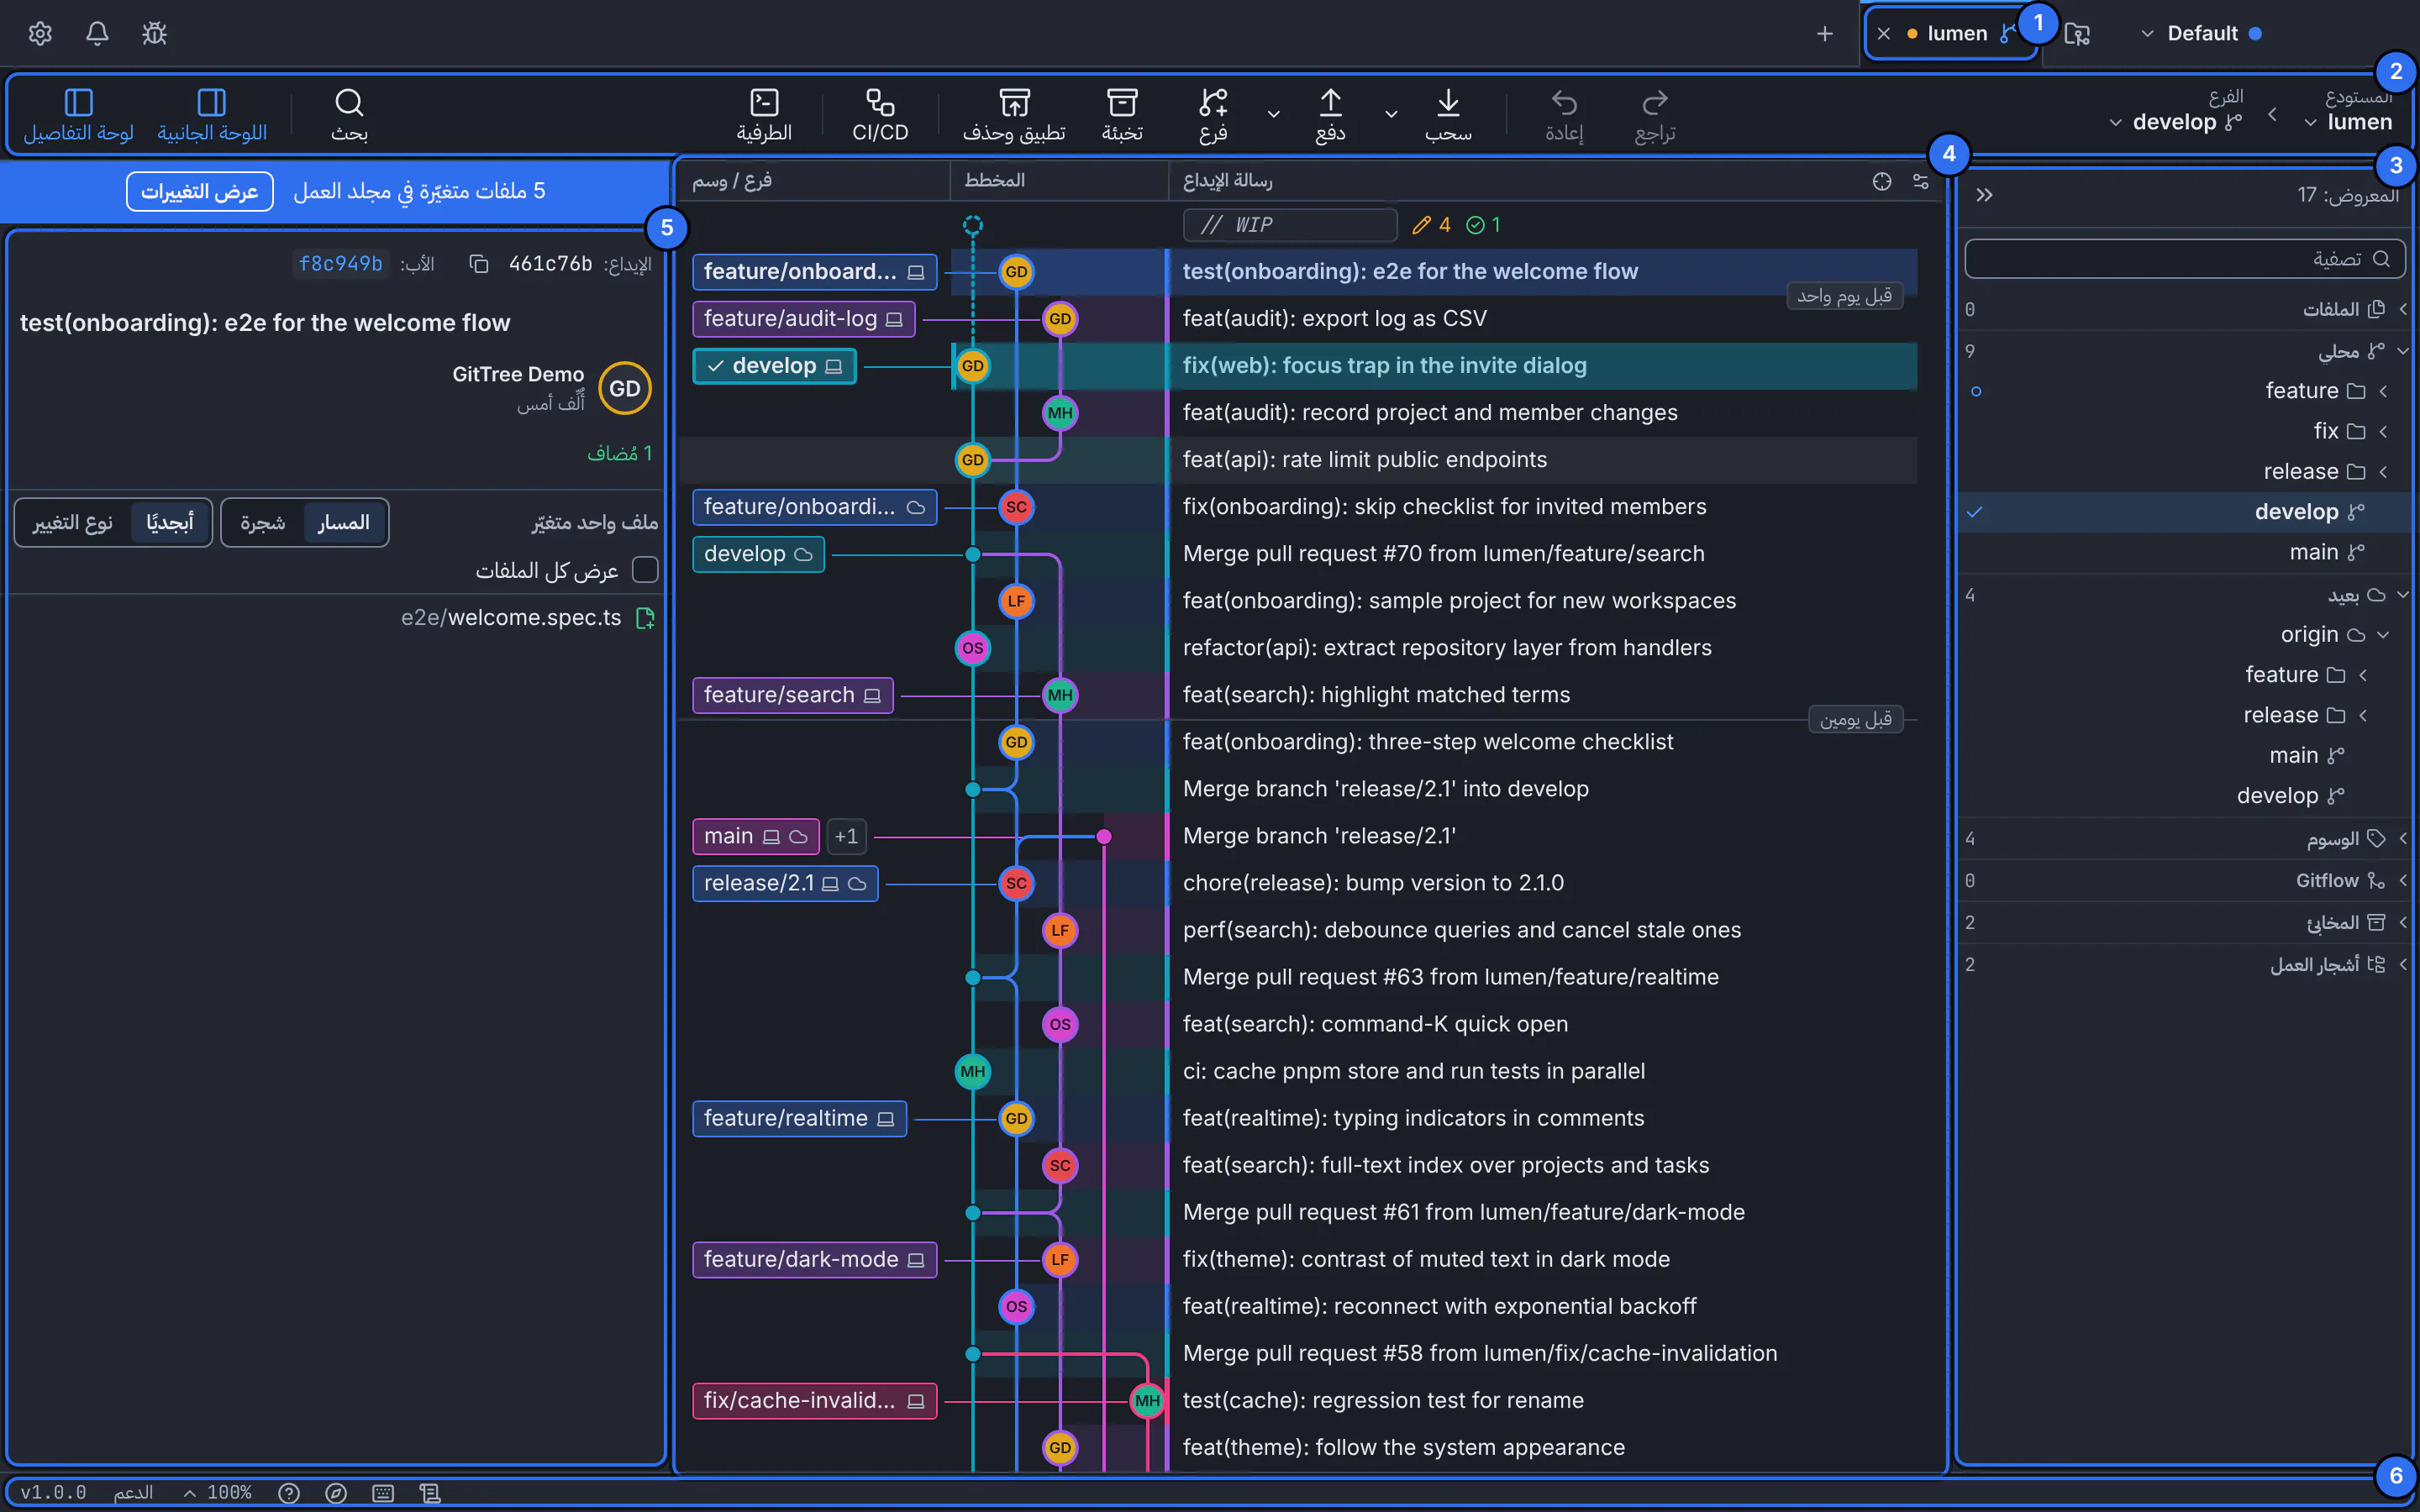The height and width of the screenshot is (1512, 2420).
Task: Click the locate HEAD target icon
Action: [x=1882, y=181]
